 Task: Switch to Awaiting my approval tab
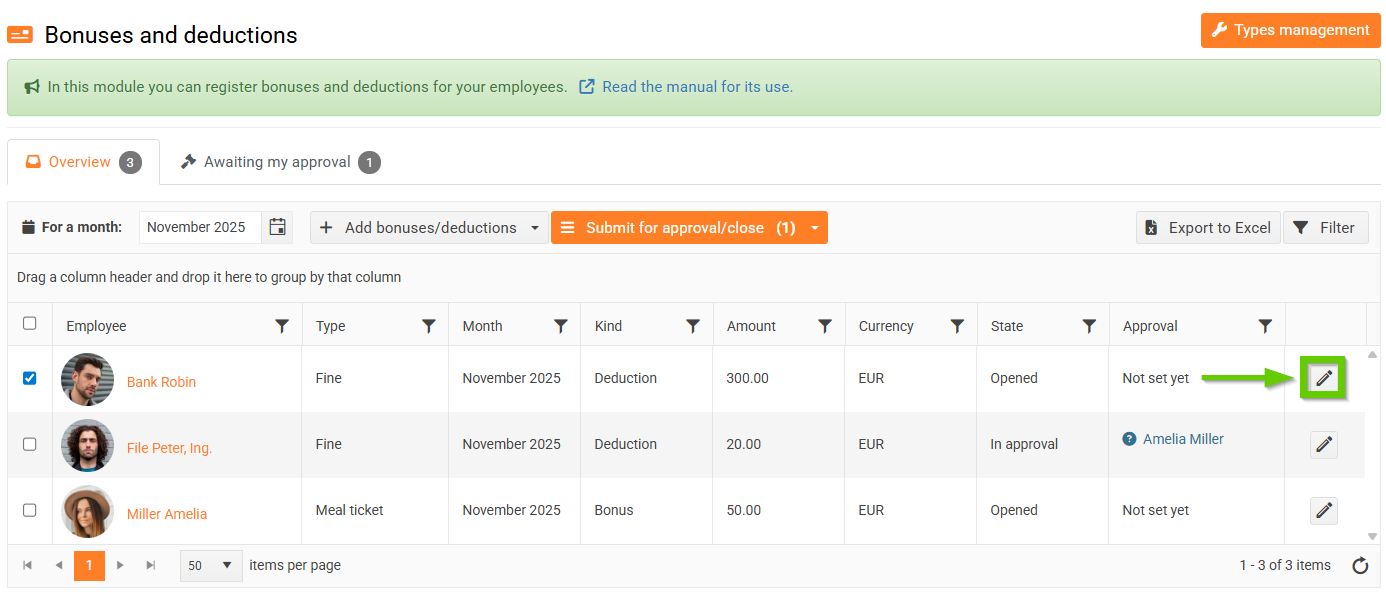[x=278, y=162]
